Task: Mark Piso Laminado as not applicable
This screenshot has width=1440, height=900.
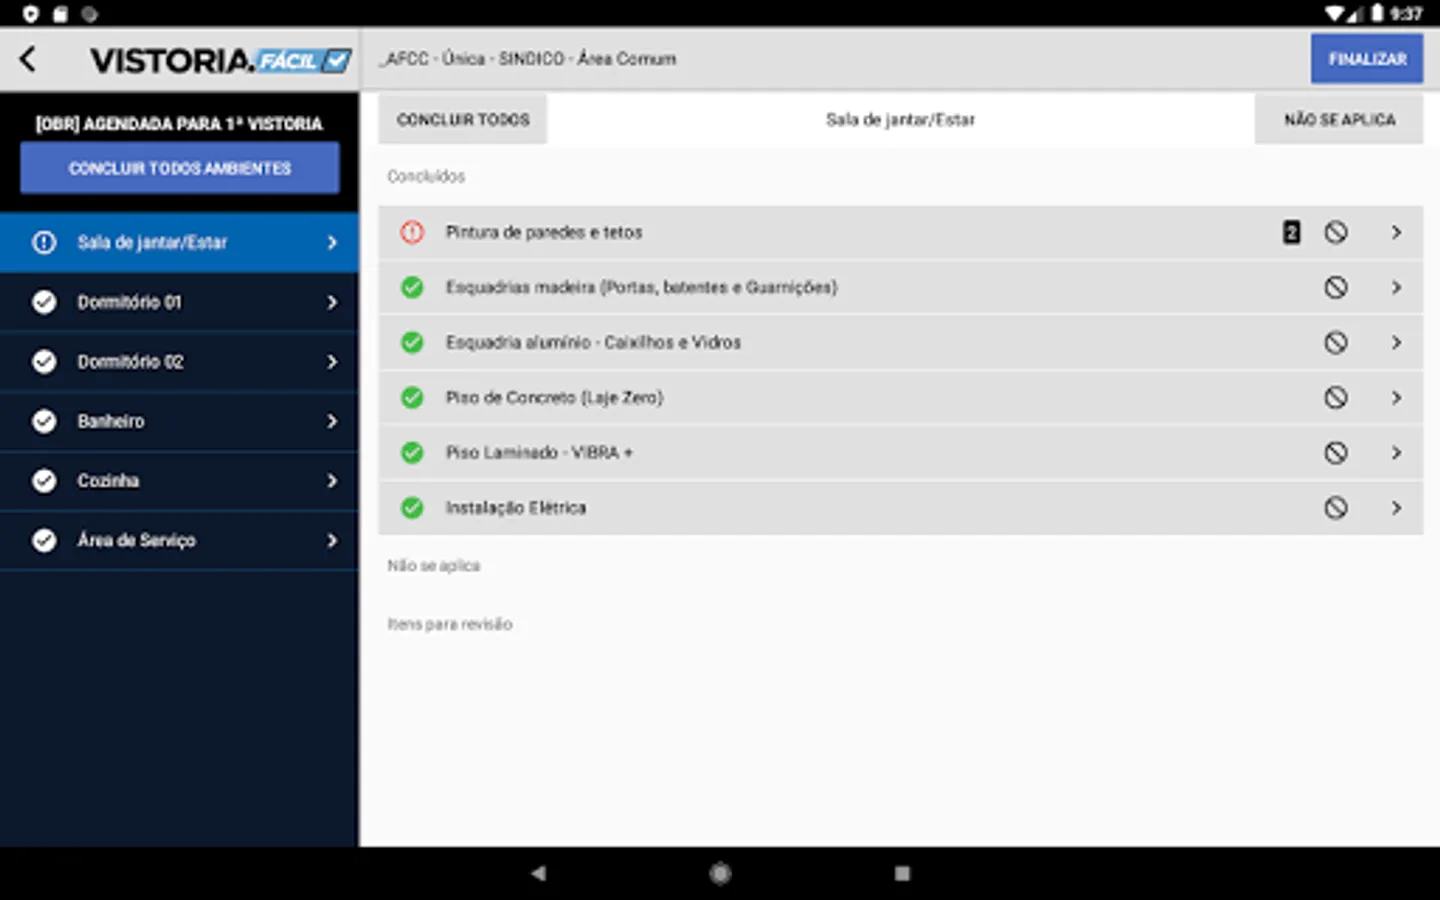Action: pyautogui.click(x=1336, y=452)
